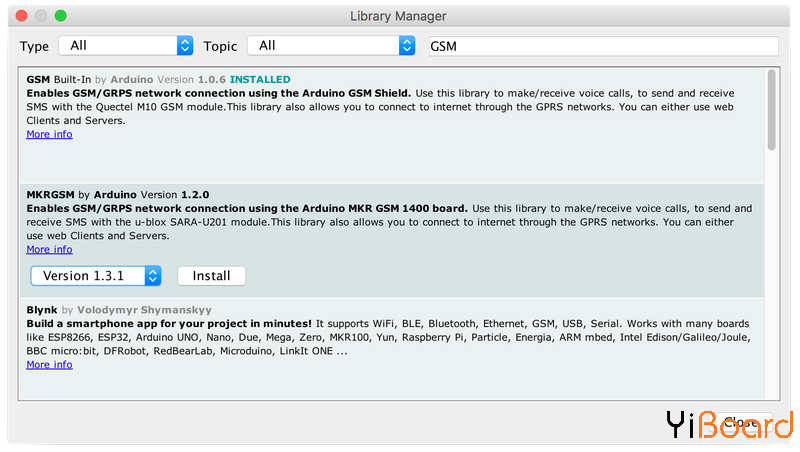Open the Topic filter dropdown
Viewport: 800px width, 452px height.
[331, 45]
